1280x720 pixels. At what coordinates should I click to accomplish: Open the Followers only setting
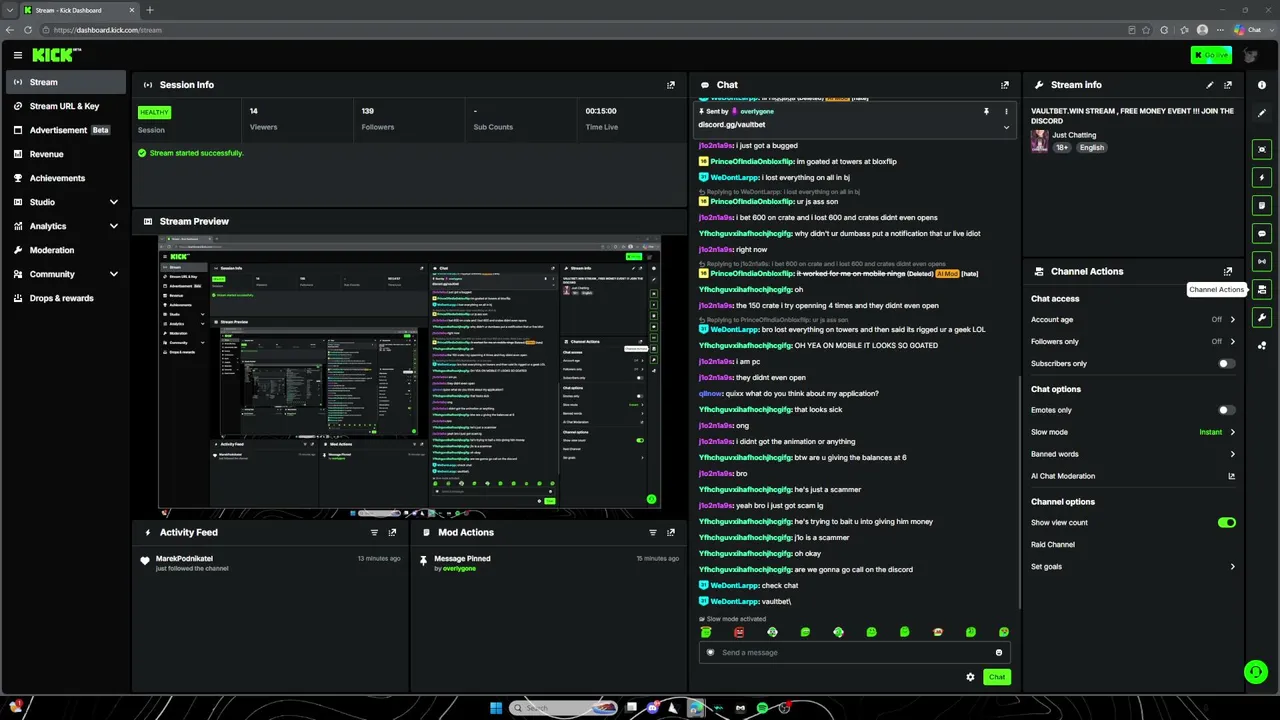coord(1133,342)
